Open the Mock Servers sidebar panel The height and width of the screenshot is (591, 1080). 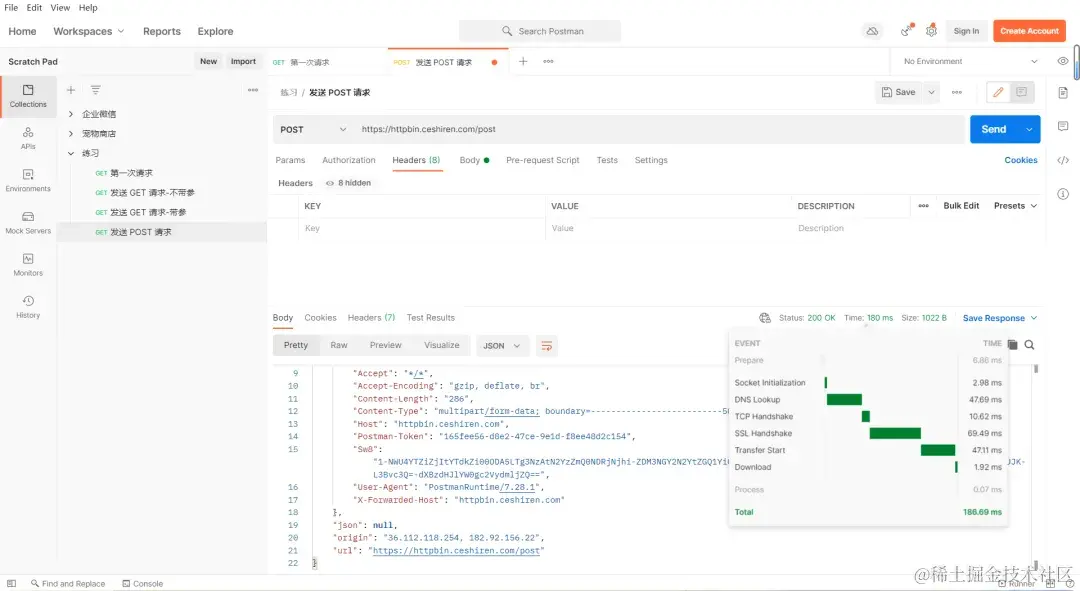(28, 222)
